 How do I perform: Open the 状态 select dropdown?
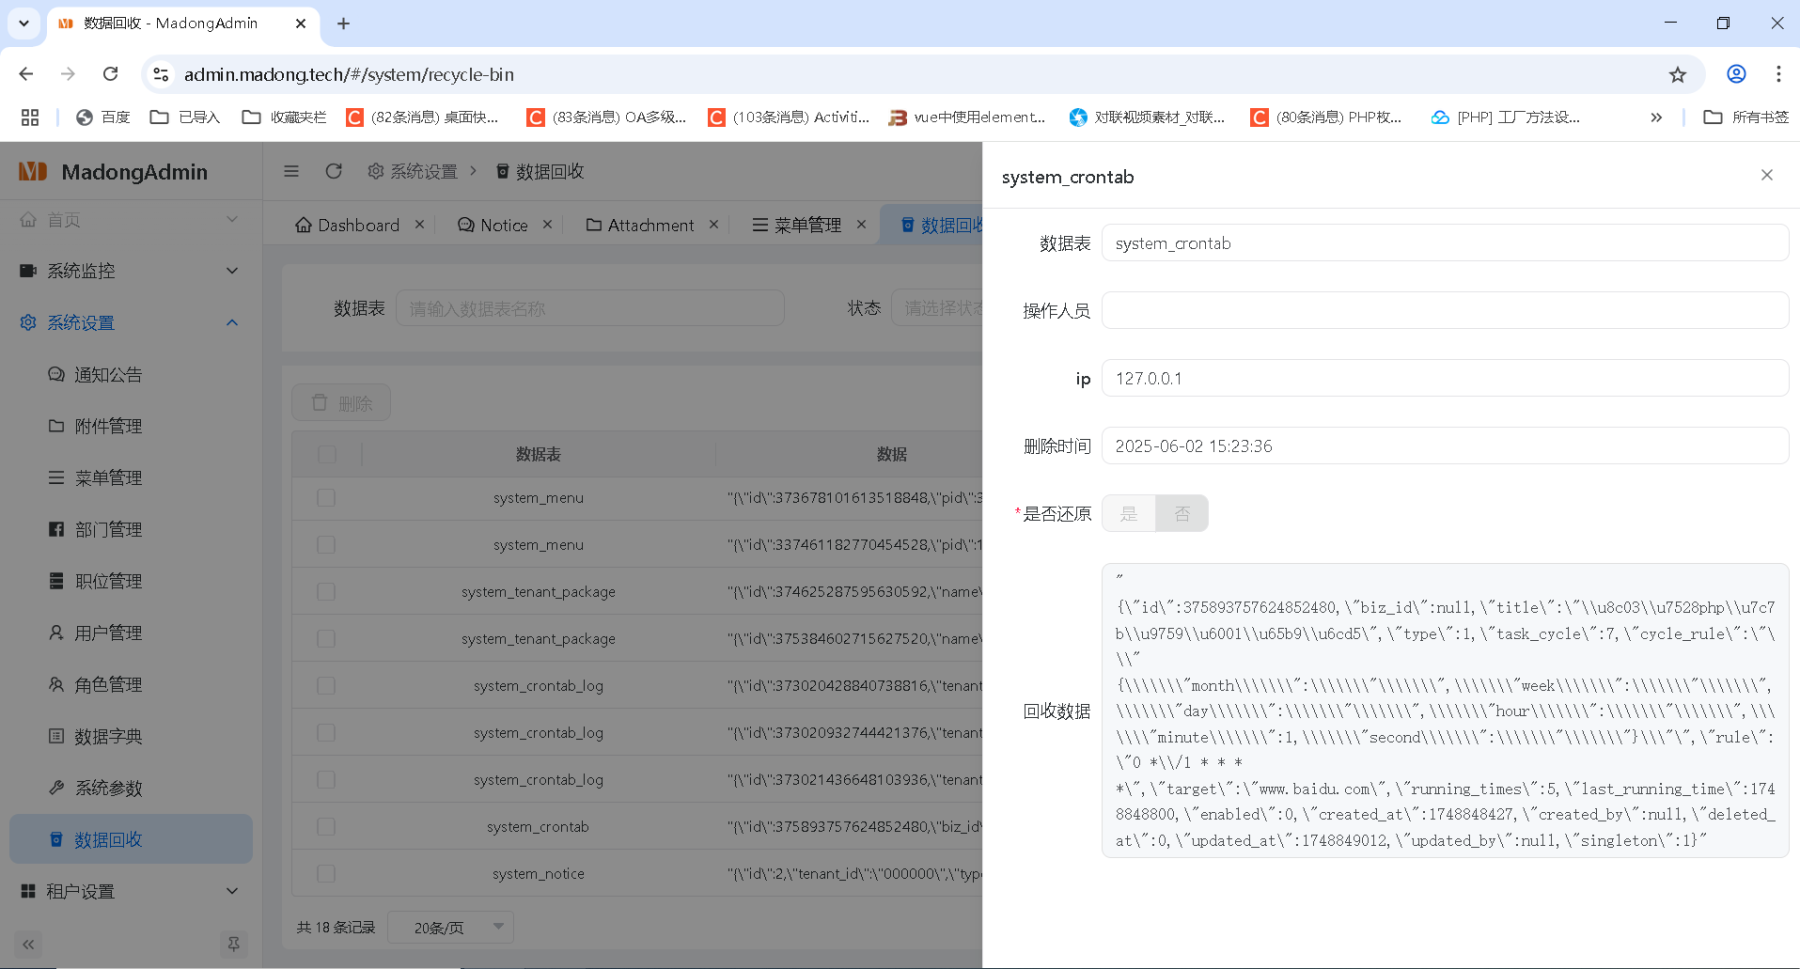(937, 308)
